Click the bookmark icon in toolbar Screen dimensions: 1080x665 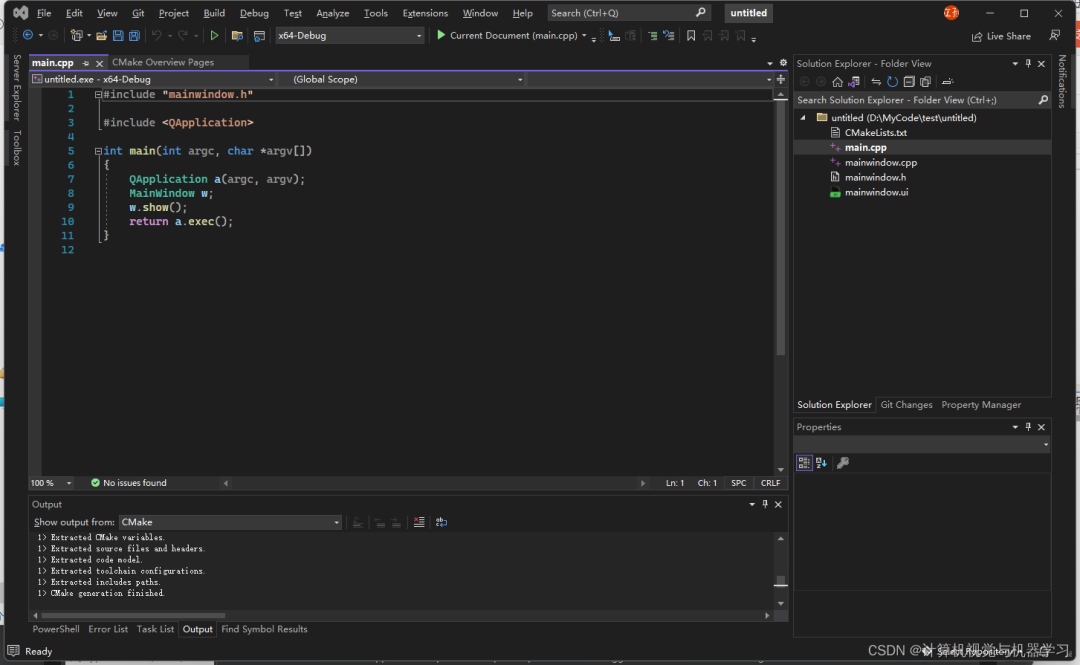pyautogui.click(x=691, y=35)
